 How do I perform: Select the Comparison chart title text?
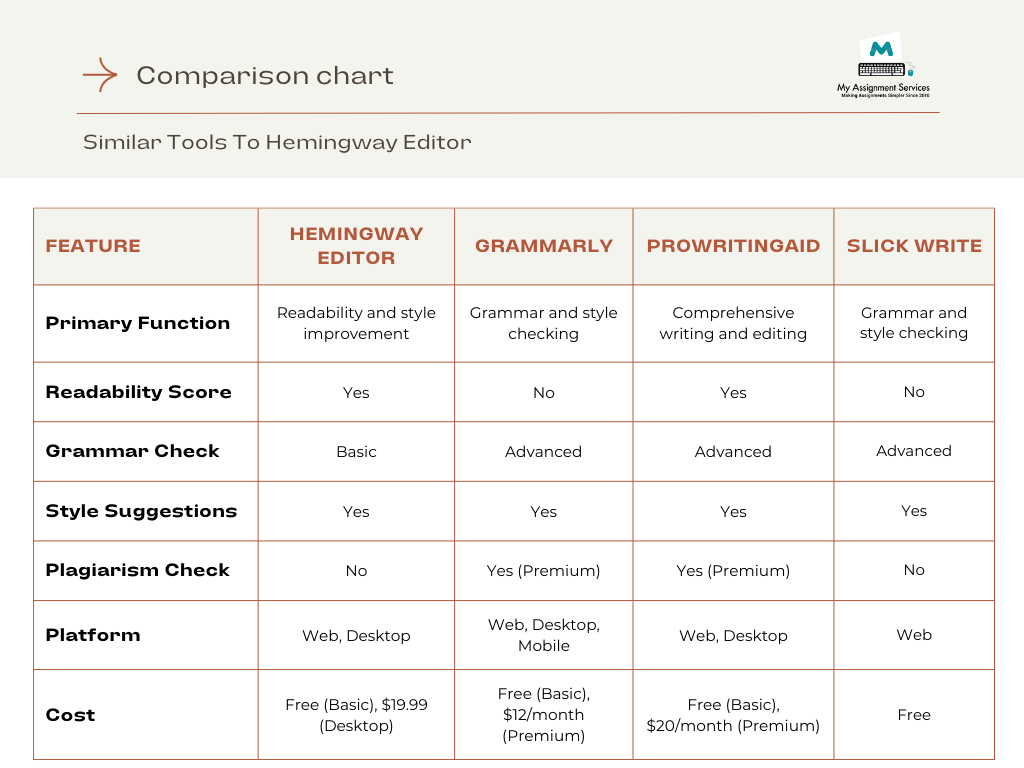click(x=264, y=76)
